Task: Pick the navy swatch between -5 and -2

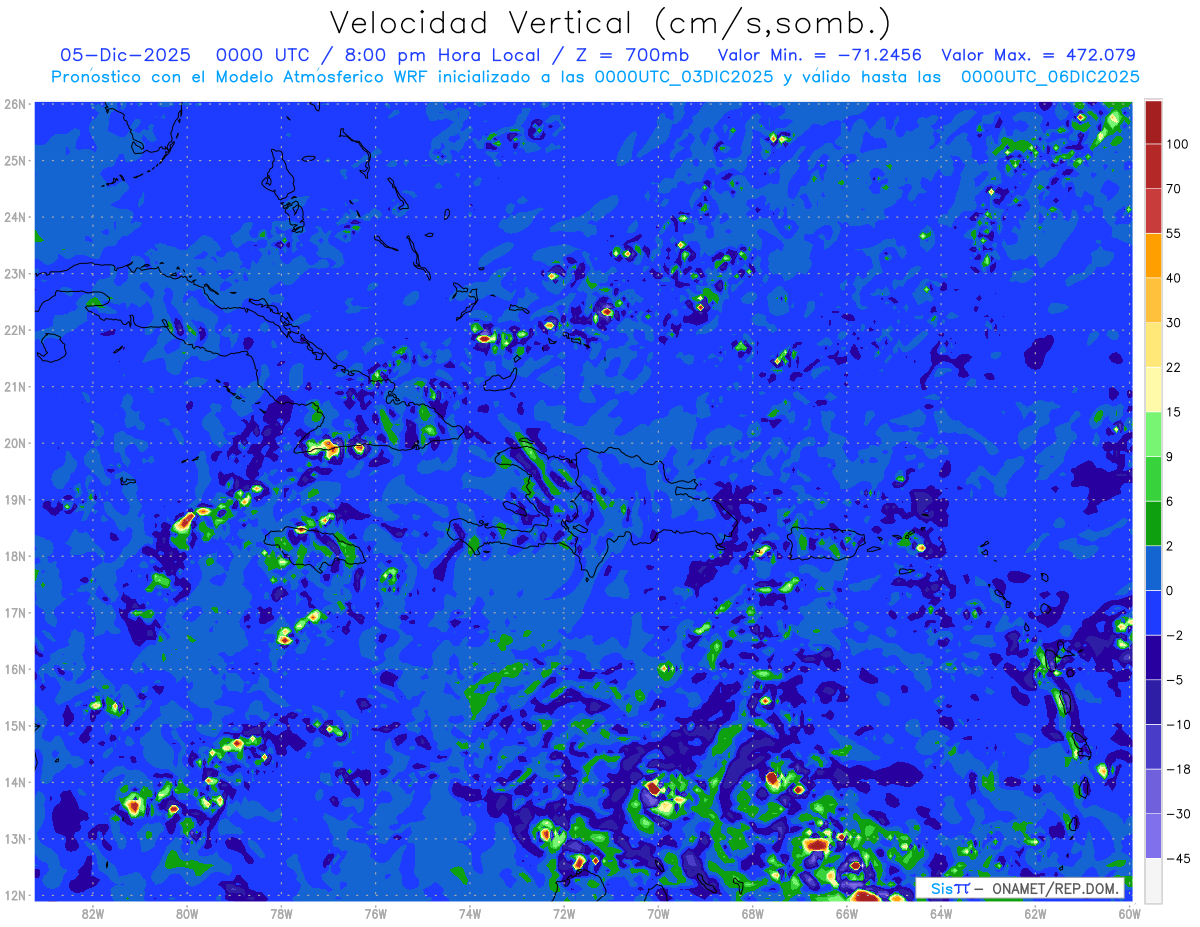Action: point(1153,656)
